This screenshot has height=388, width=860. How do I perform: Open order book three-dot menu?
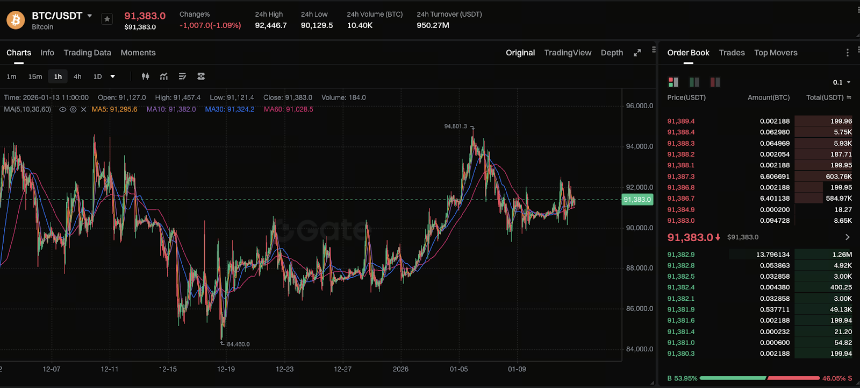(x=848, y=53)
